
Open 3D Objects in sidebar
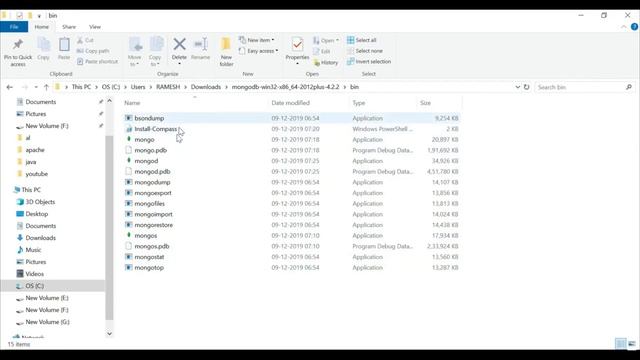(40, 202)
